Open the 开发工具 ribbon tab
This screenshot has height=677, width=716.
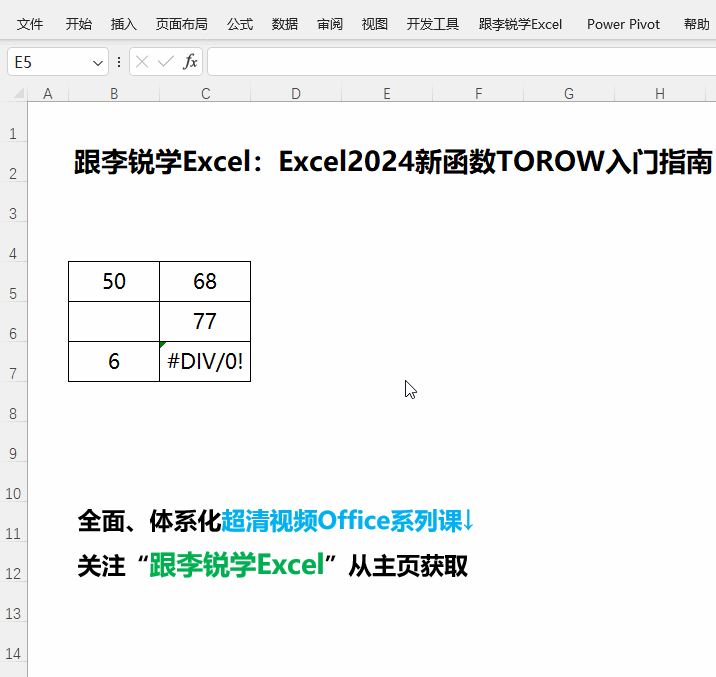[x=433, y=24]
